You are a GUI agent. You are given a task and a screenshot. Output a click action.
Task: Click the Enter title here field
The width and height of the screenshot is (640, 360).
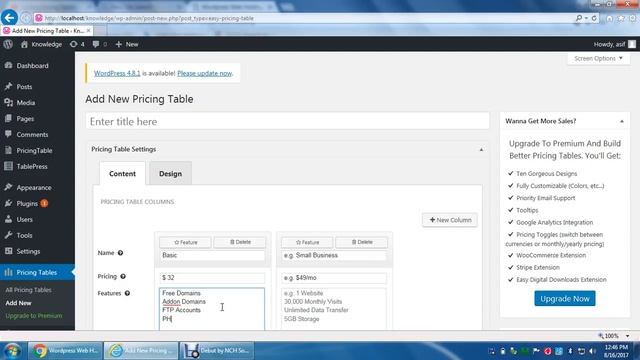pyautogui.click(x=287, y=122)
